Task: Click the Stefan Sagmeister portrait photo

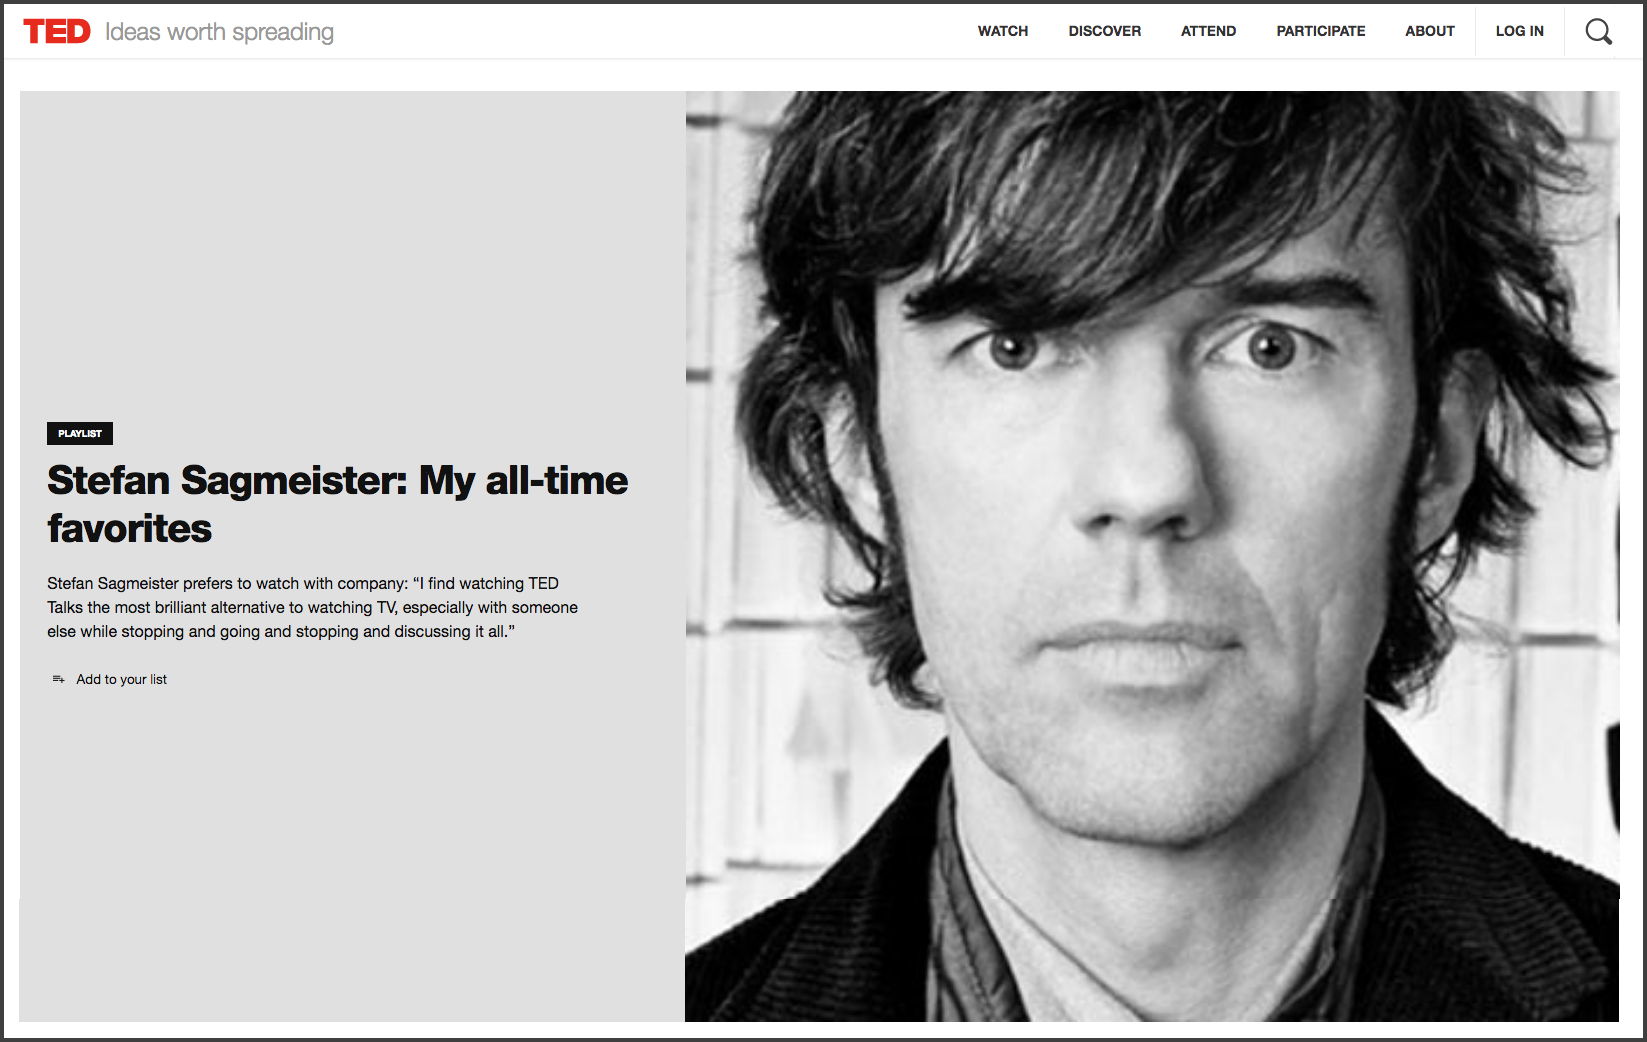Action: point(1152,556)
